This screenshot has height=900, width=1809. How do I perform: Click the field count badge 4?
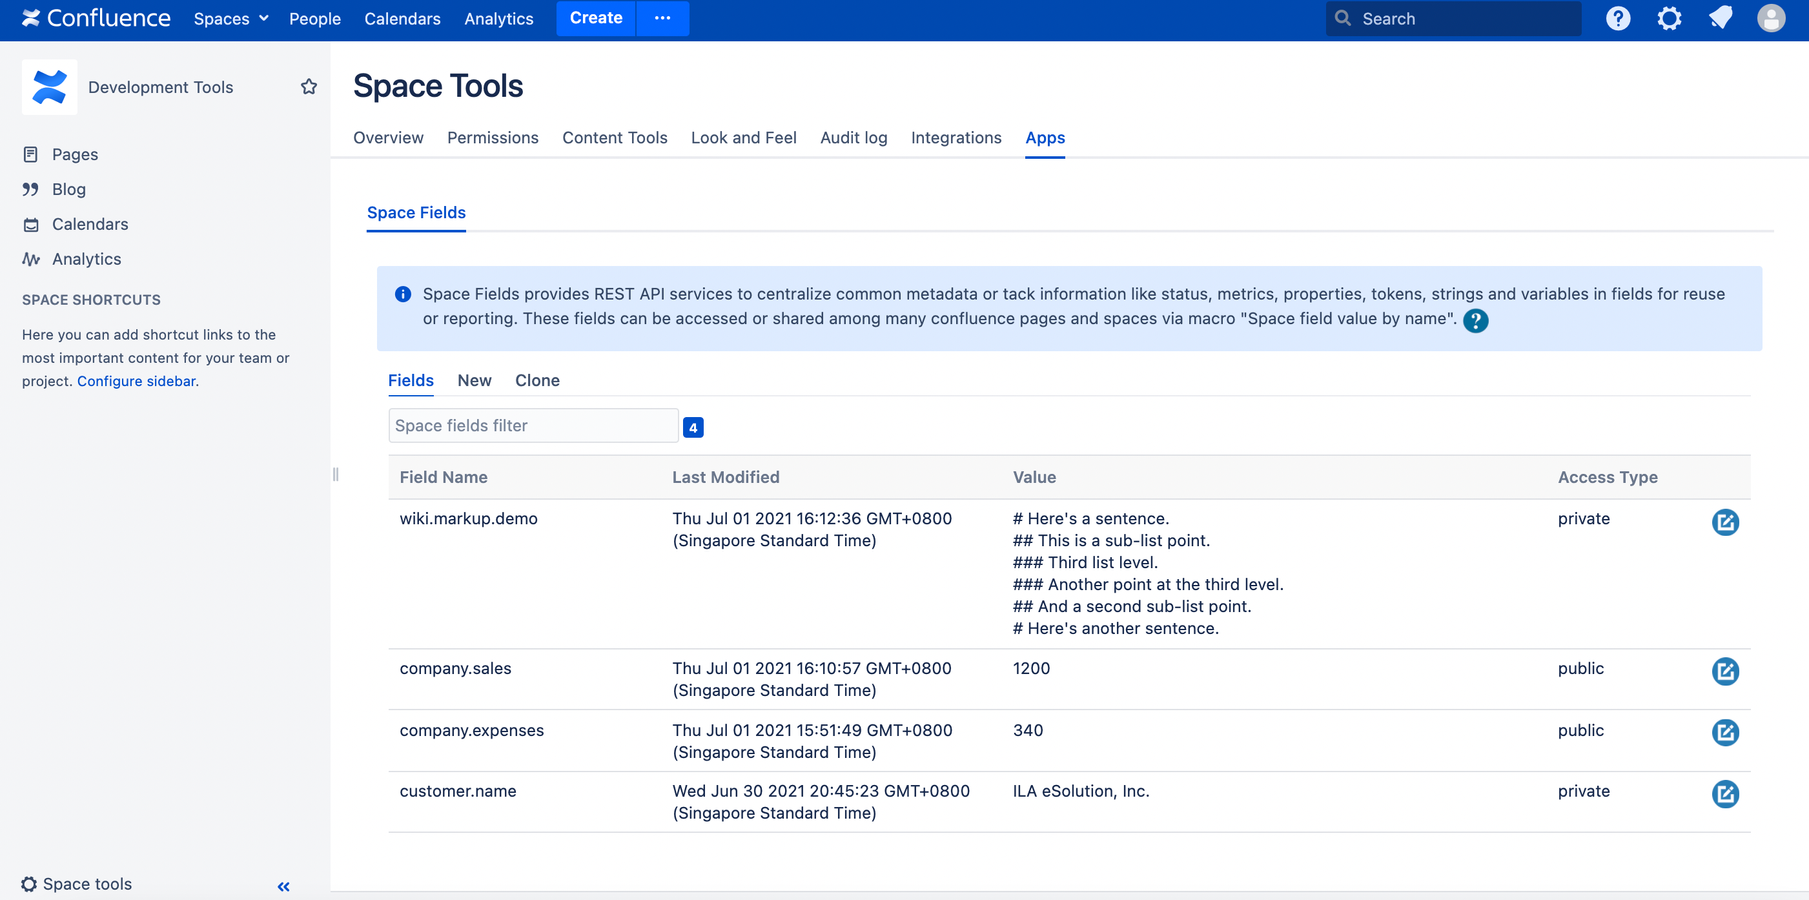(x=693, y=427)
